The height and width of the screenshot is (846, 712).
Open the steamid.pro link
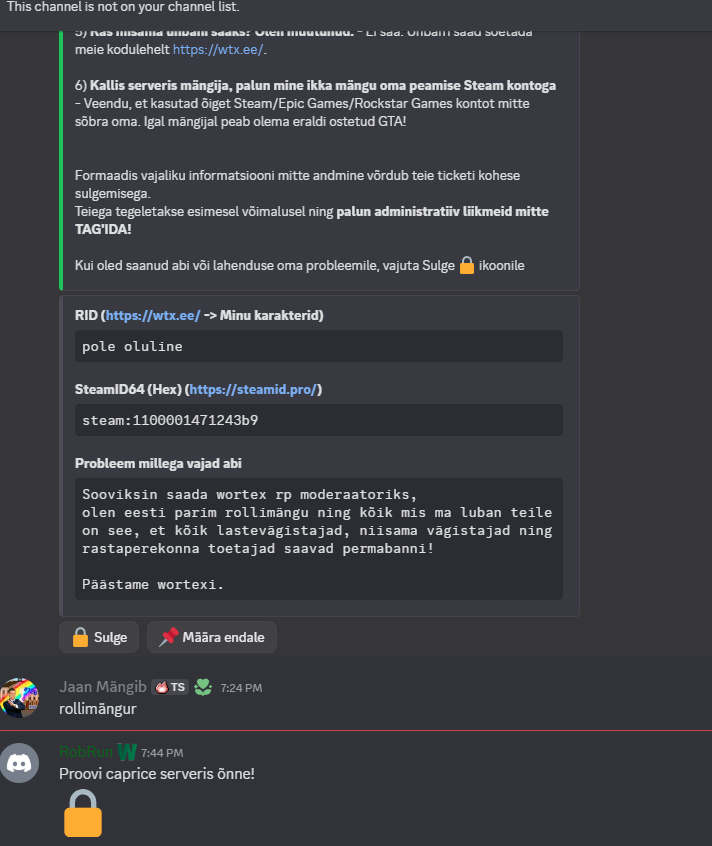255,389
